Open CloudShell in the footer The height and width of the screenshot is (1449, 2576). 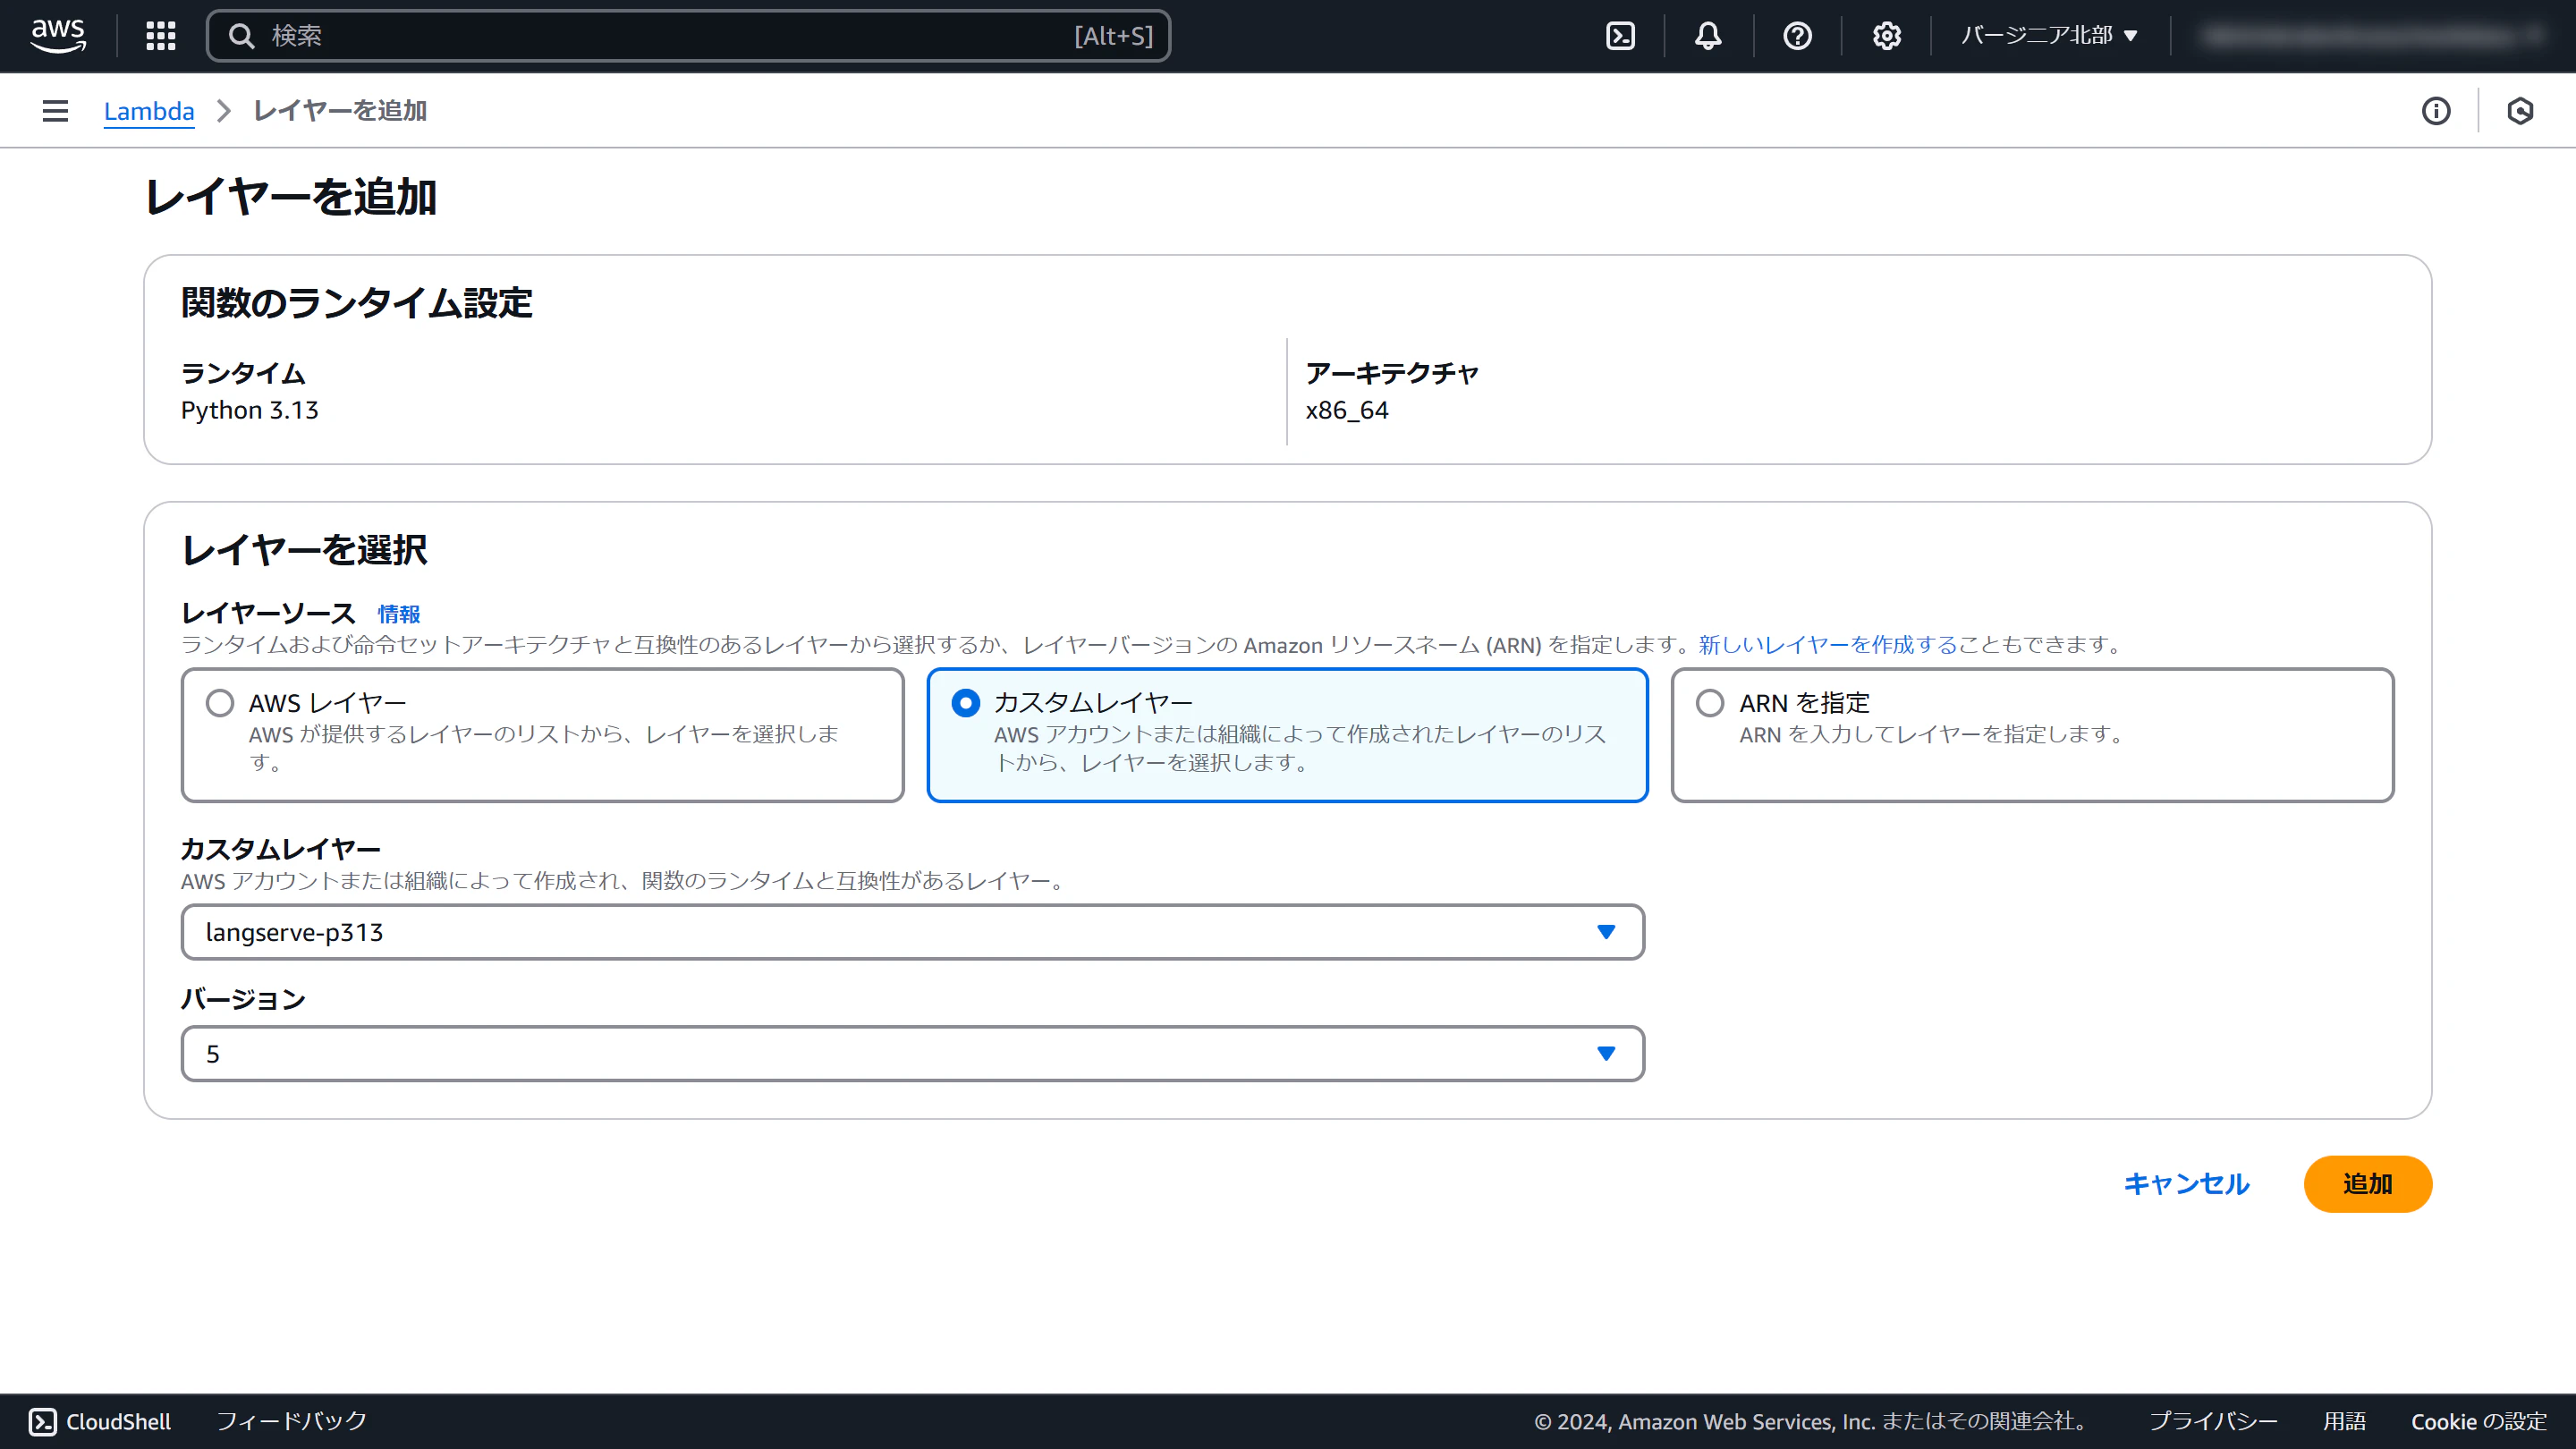pos(99,1421)
